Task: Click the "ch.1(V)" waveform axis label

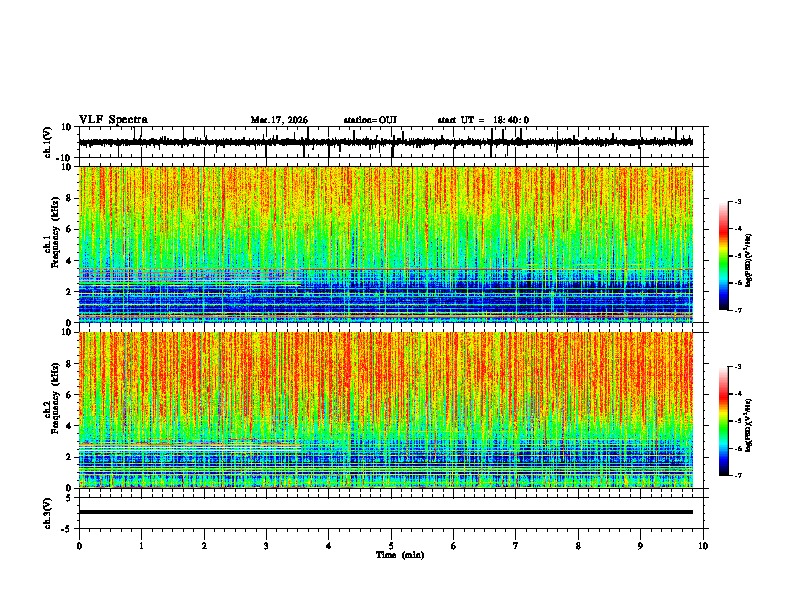Action: point(48,142)
